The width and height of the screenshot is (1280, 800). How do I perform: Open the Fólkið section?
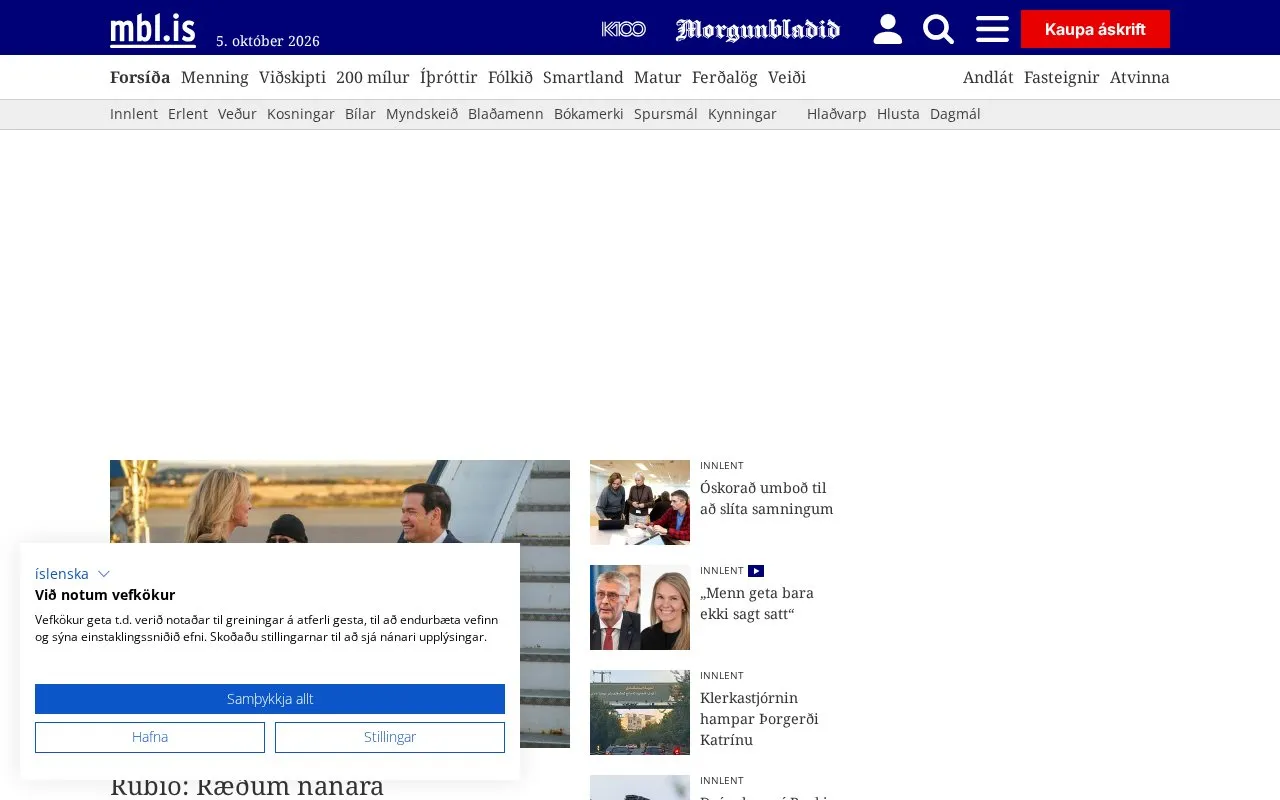pyautogui.click(x=510, y=77)
